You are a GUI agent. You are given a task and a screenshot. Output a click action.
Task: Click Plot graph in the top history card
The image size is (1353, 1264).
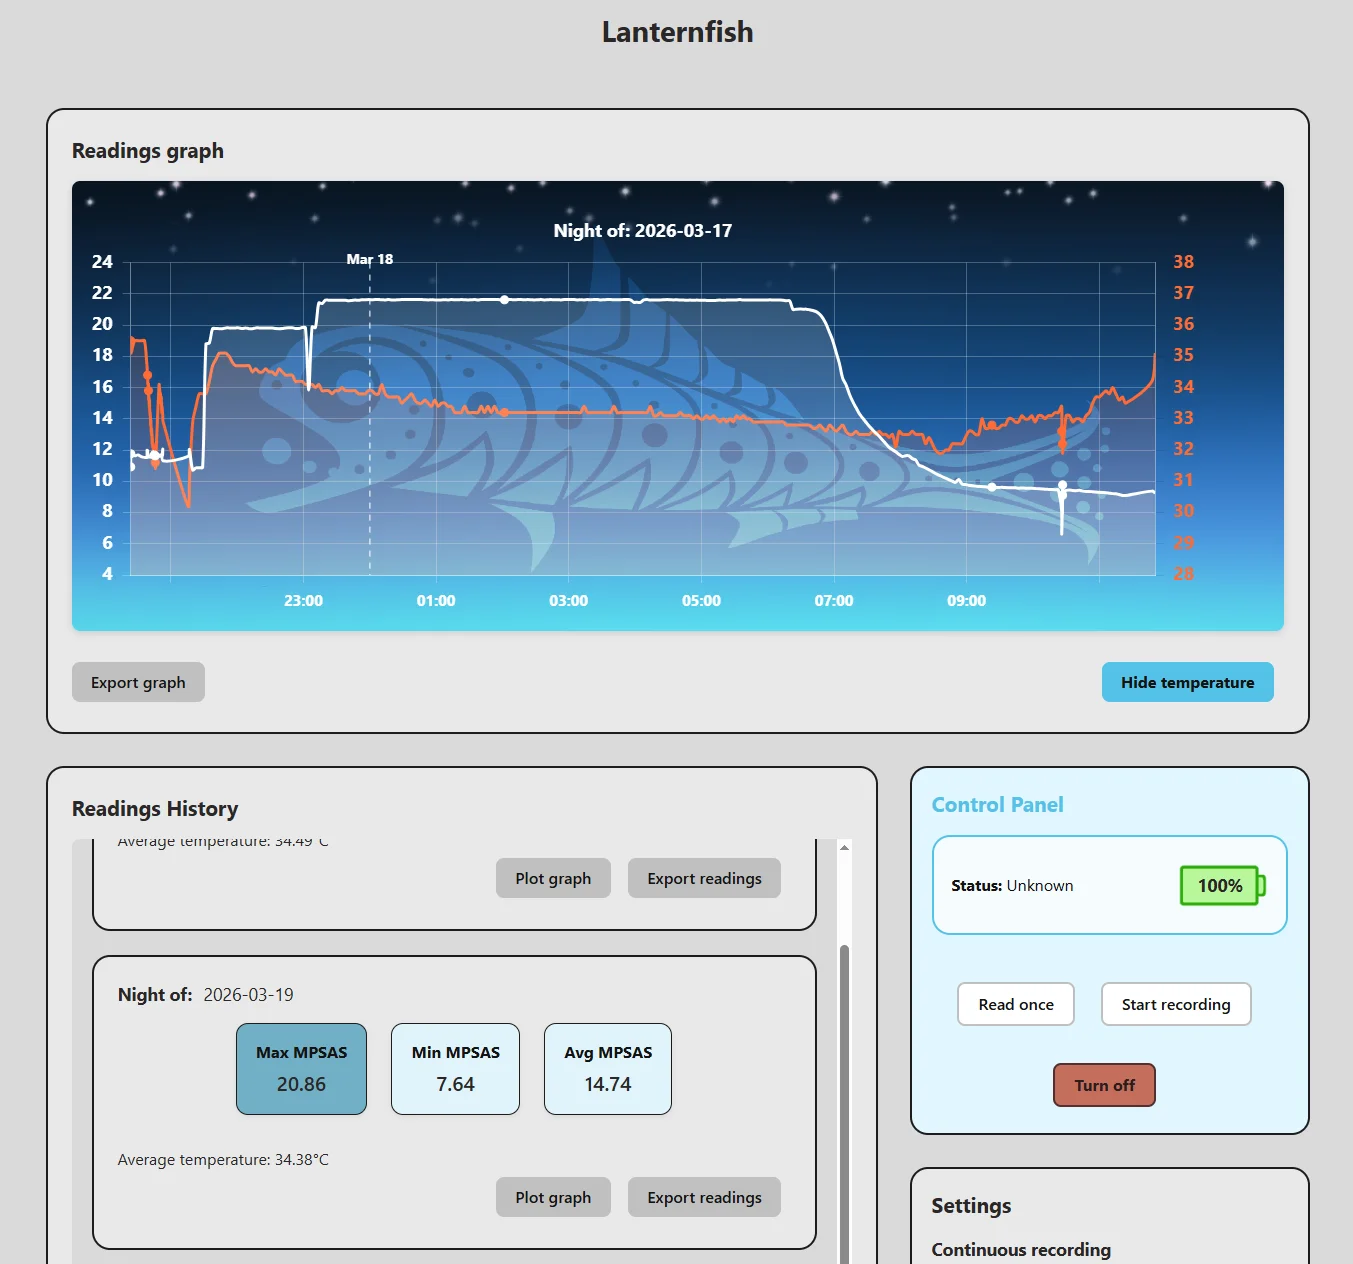[x=553, y=878]
